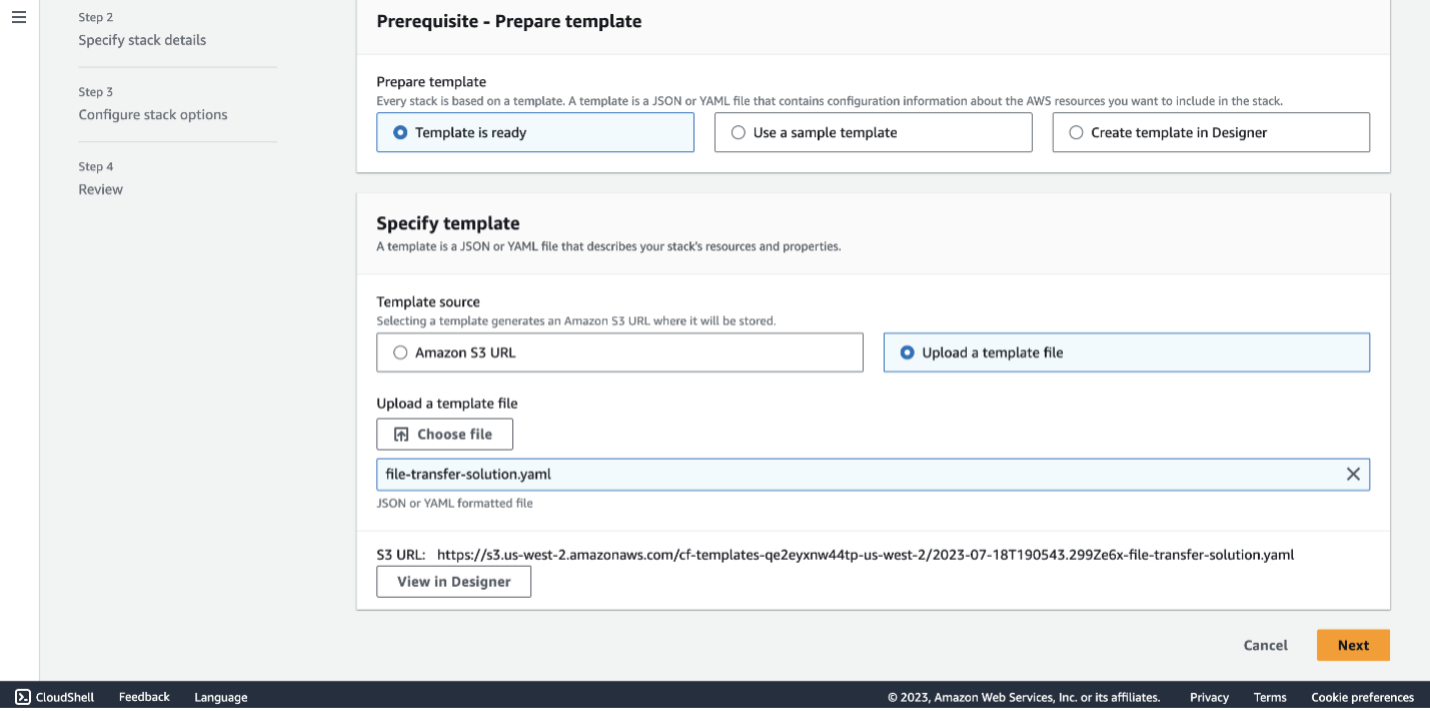Open the template in Designer

tap(453, 581)
